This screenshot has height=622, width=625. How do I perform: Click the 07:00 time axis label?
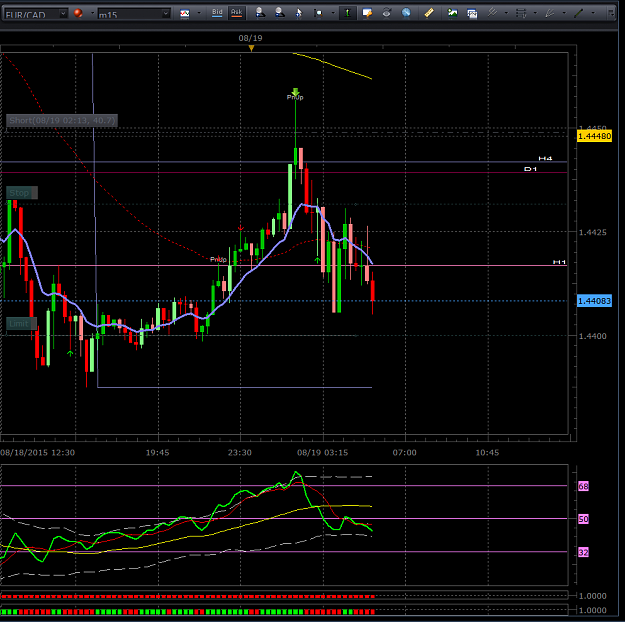(x=405, y=453)
